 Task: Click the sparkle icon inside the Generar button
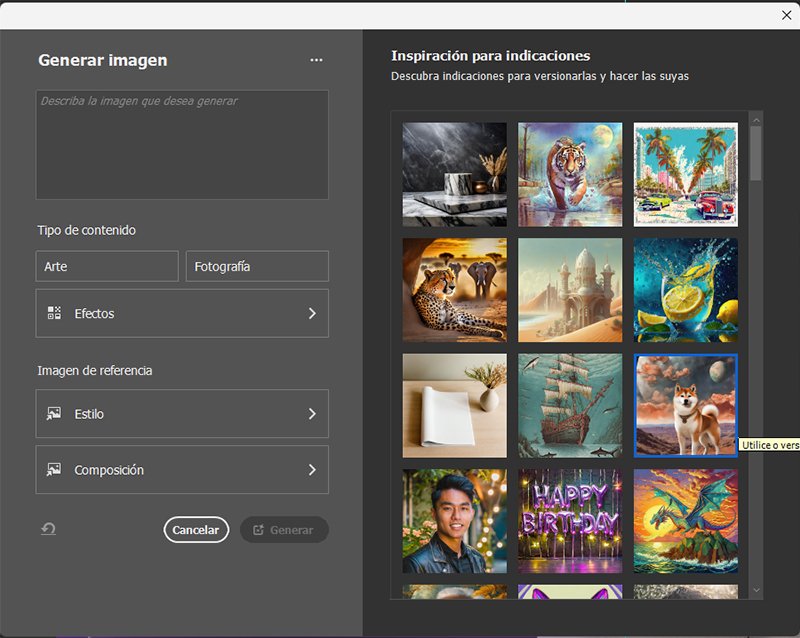point(259,530)
